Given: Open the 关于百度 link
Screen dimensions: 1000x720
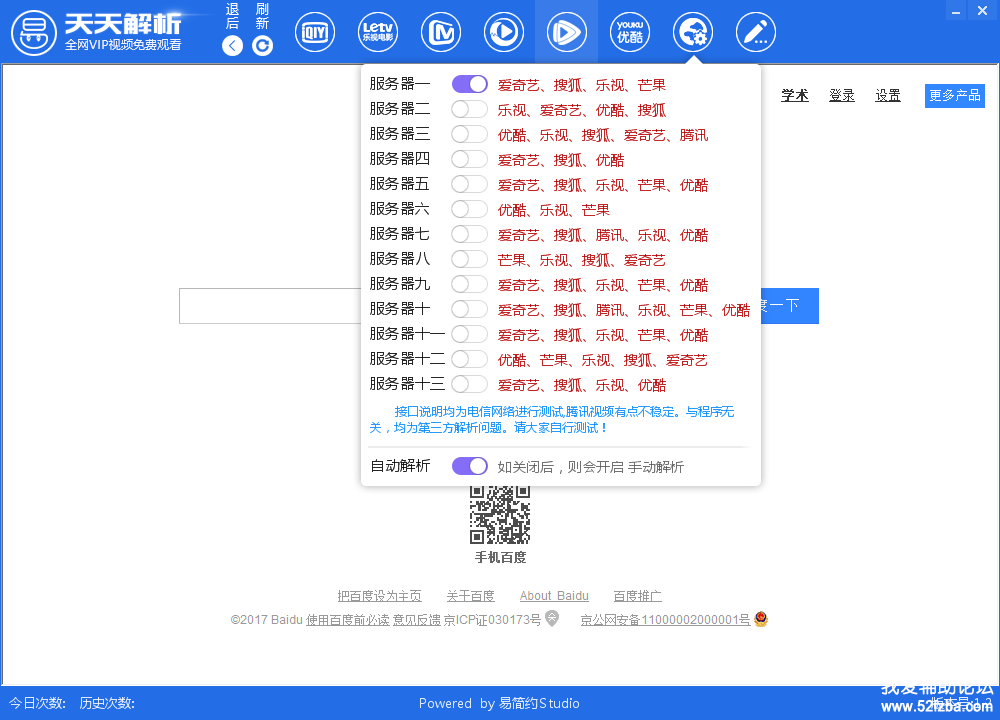Looking at the screenshot, I should (x=471, y=596).
